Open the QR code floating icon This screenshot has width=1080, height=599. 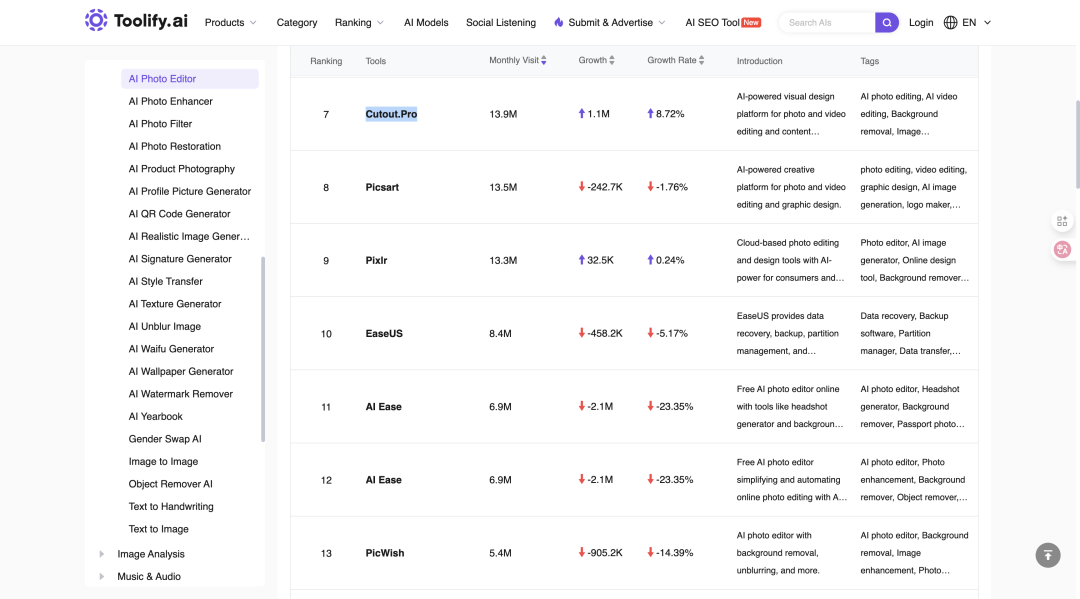coord(1062,221)
